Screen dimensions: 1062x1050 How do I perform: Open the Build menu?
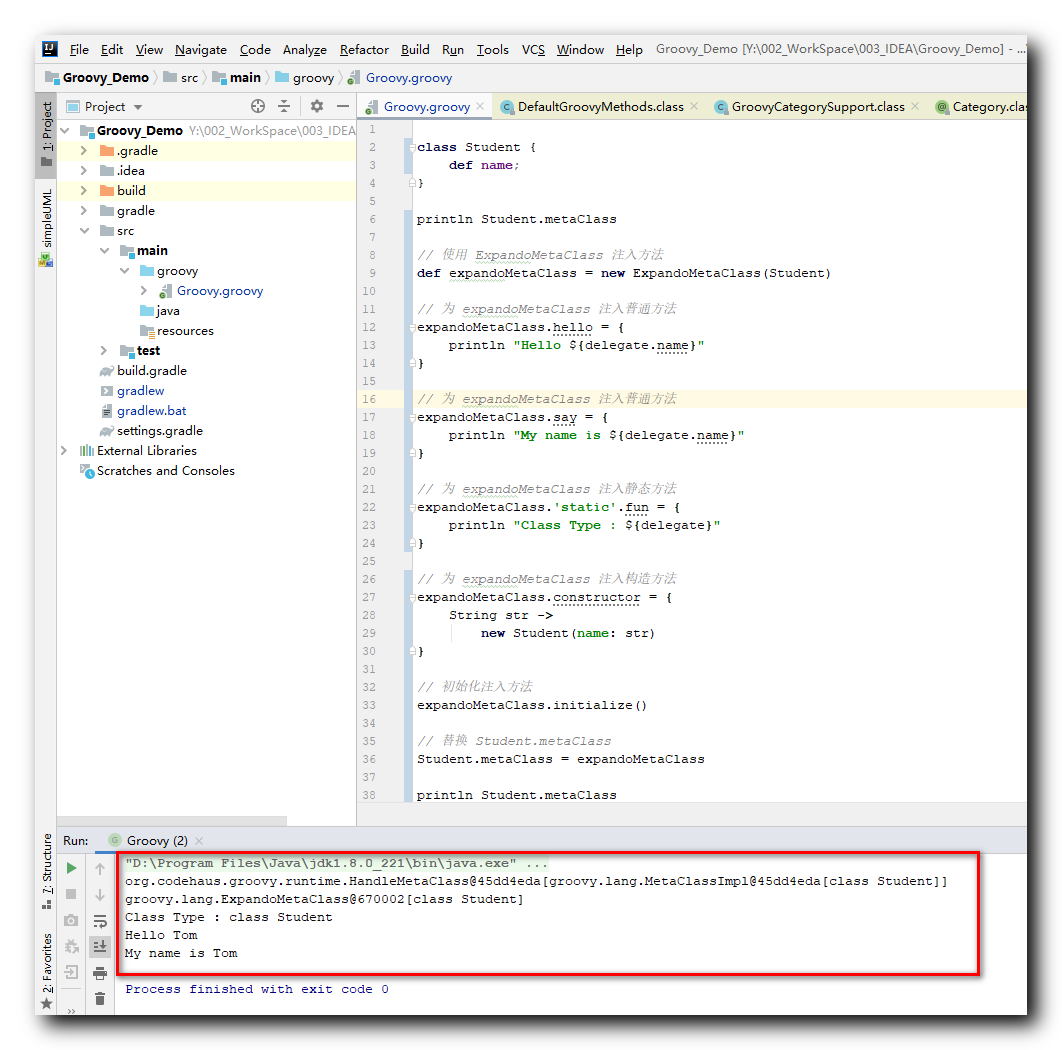click(x=415, y=49)
